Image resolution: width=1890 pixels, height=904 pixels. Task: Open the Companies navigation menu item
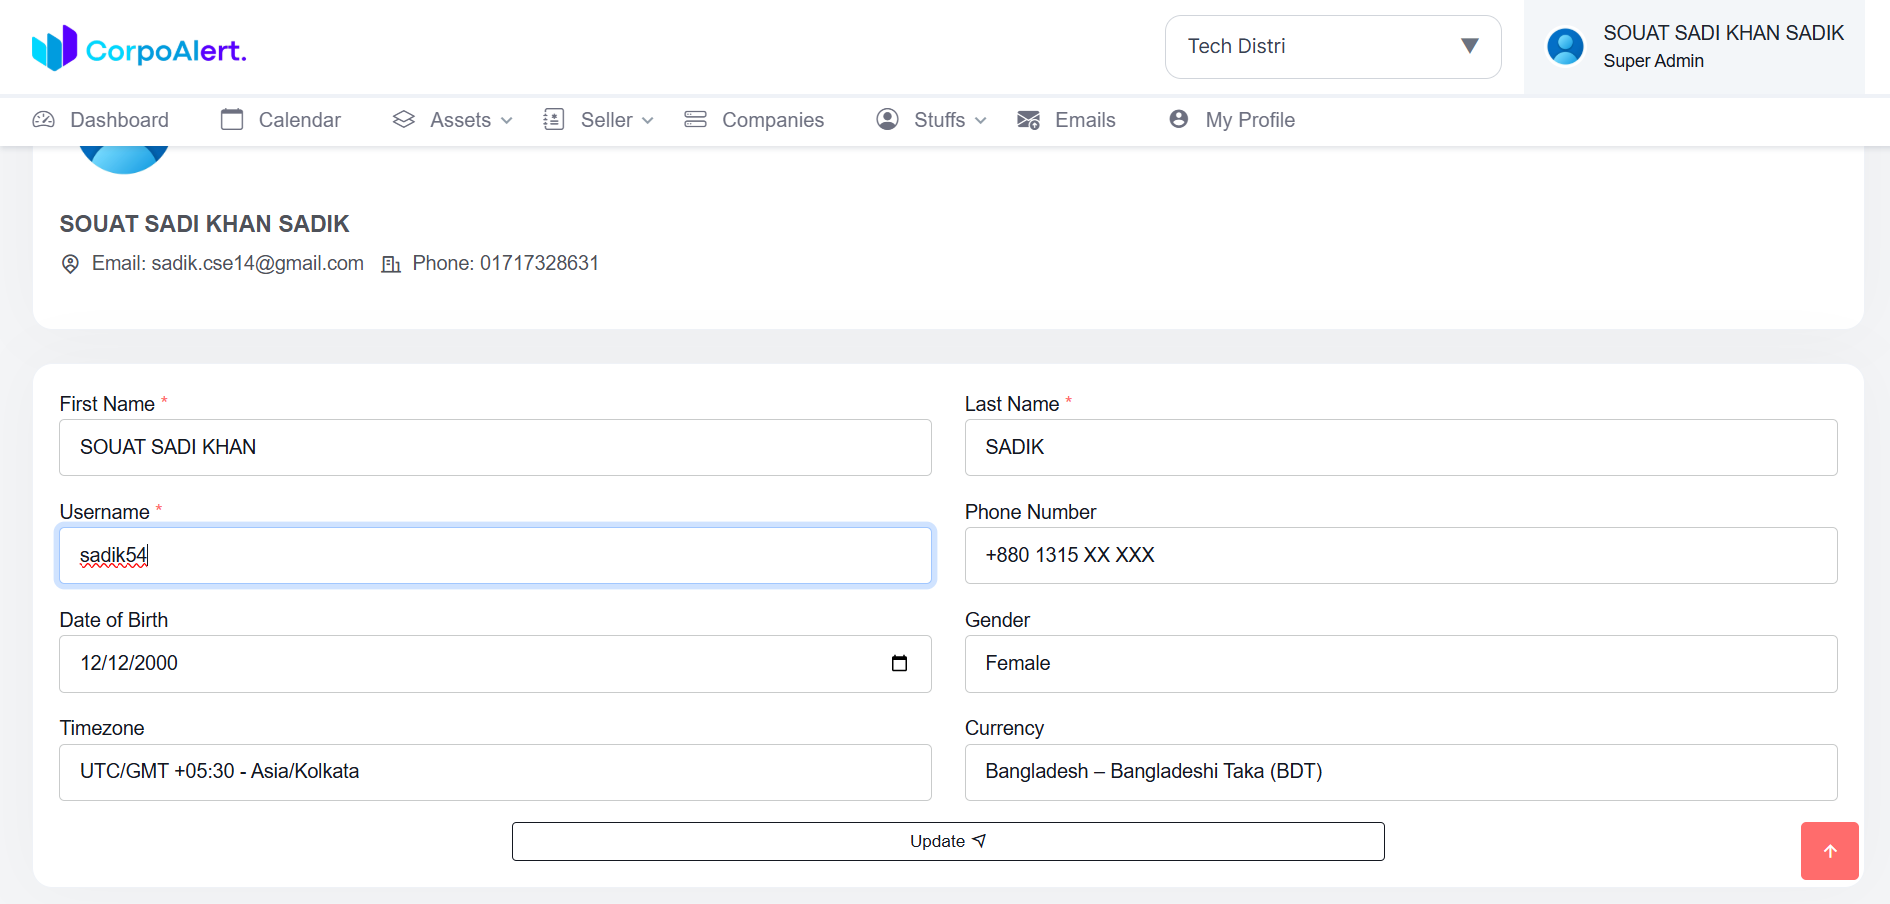tap(772, 119)
